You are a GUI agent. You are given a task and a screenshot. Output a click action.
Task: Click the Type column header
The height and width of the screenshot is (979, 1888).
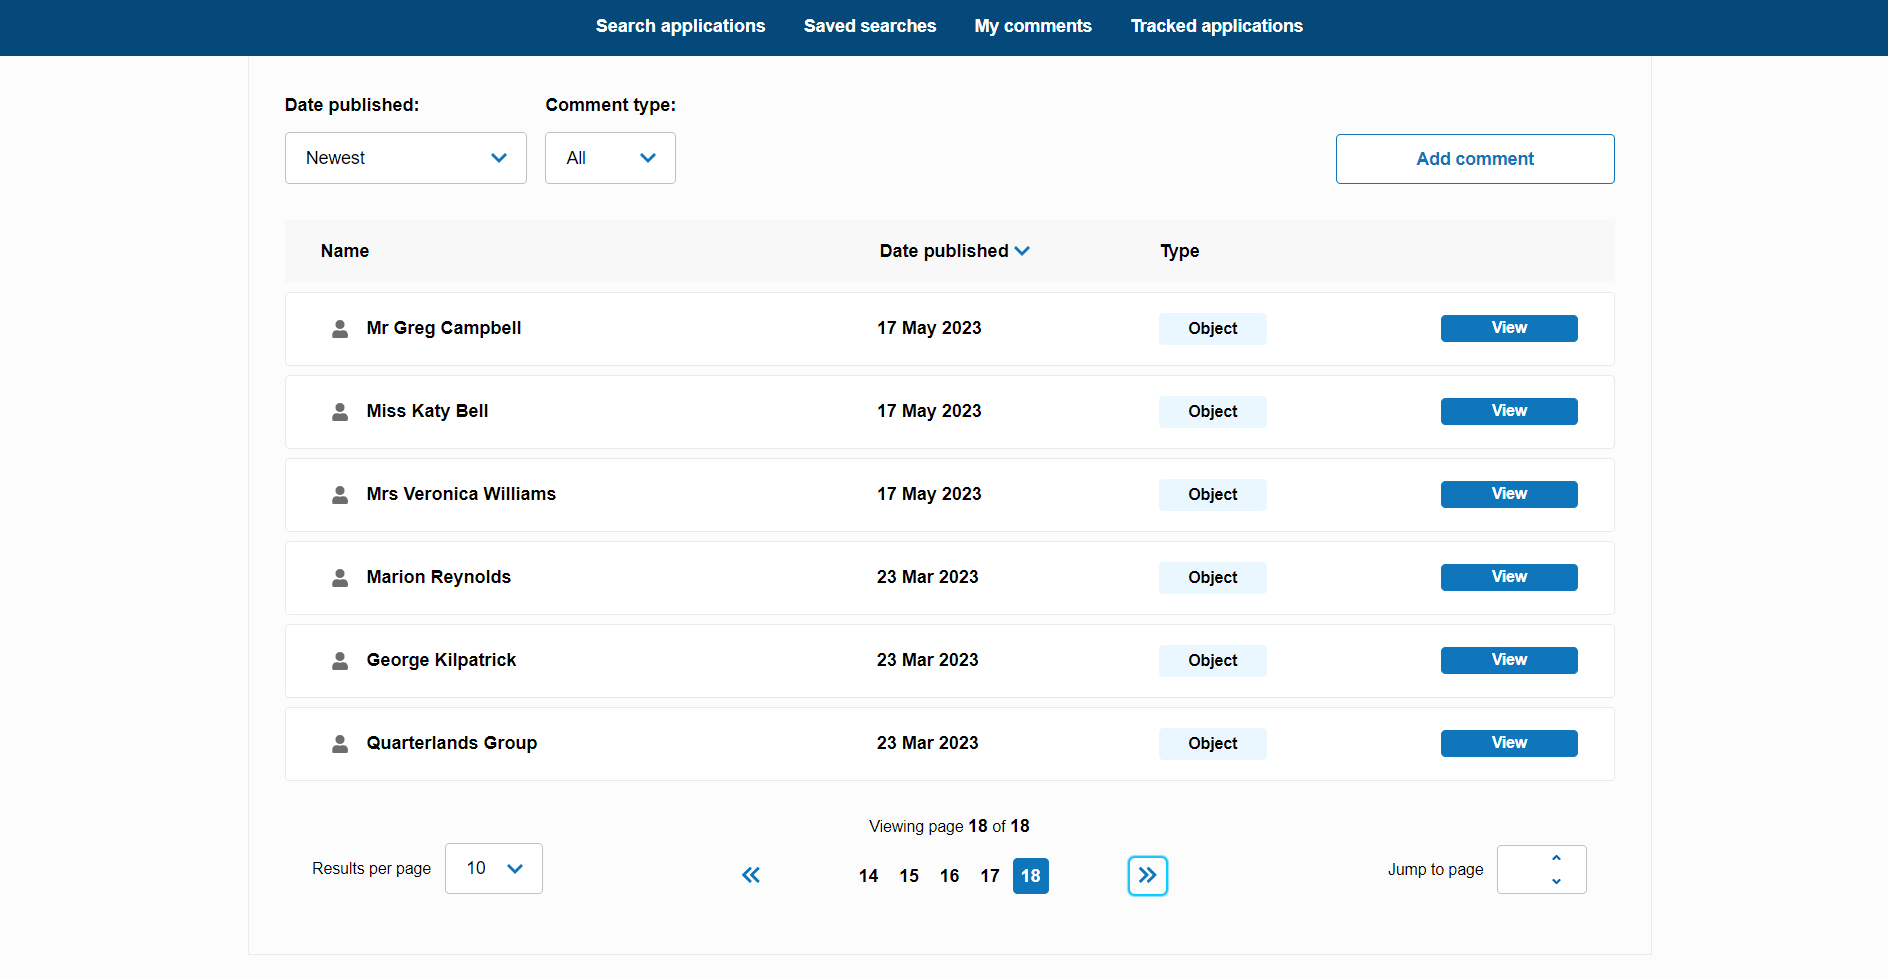pyautogui.click(x=1179, y=251)
